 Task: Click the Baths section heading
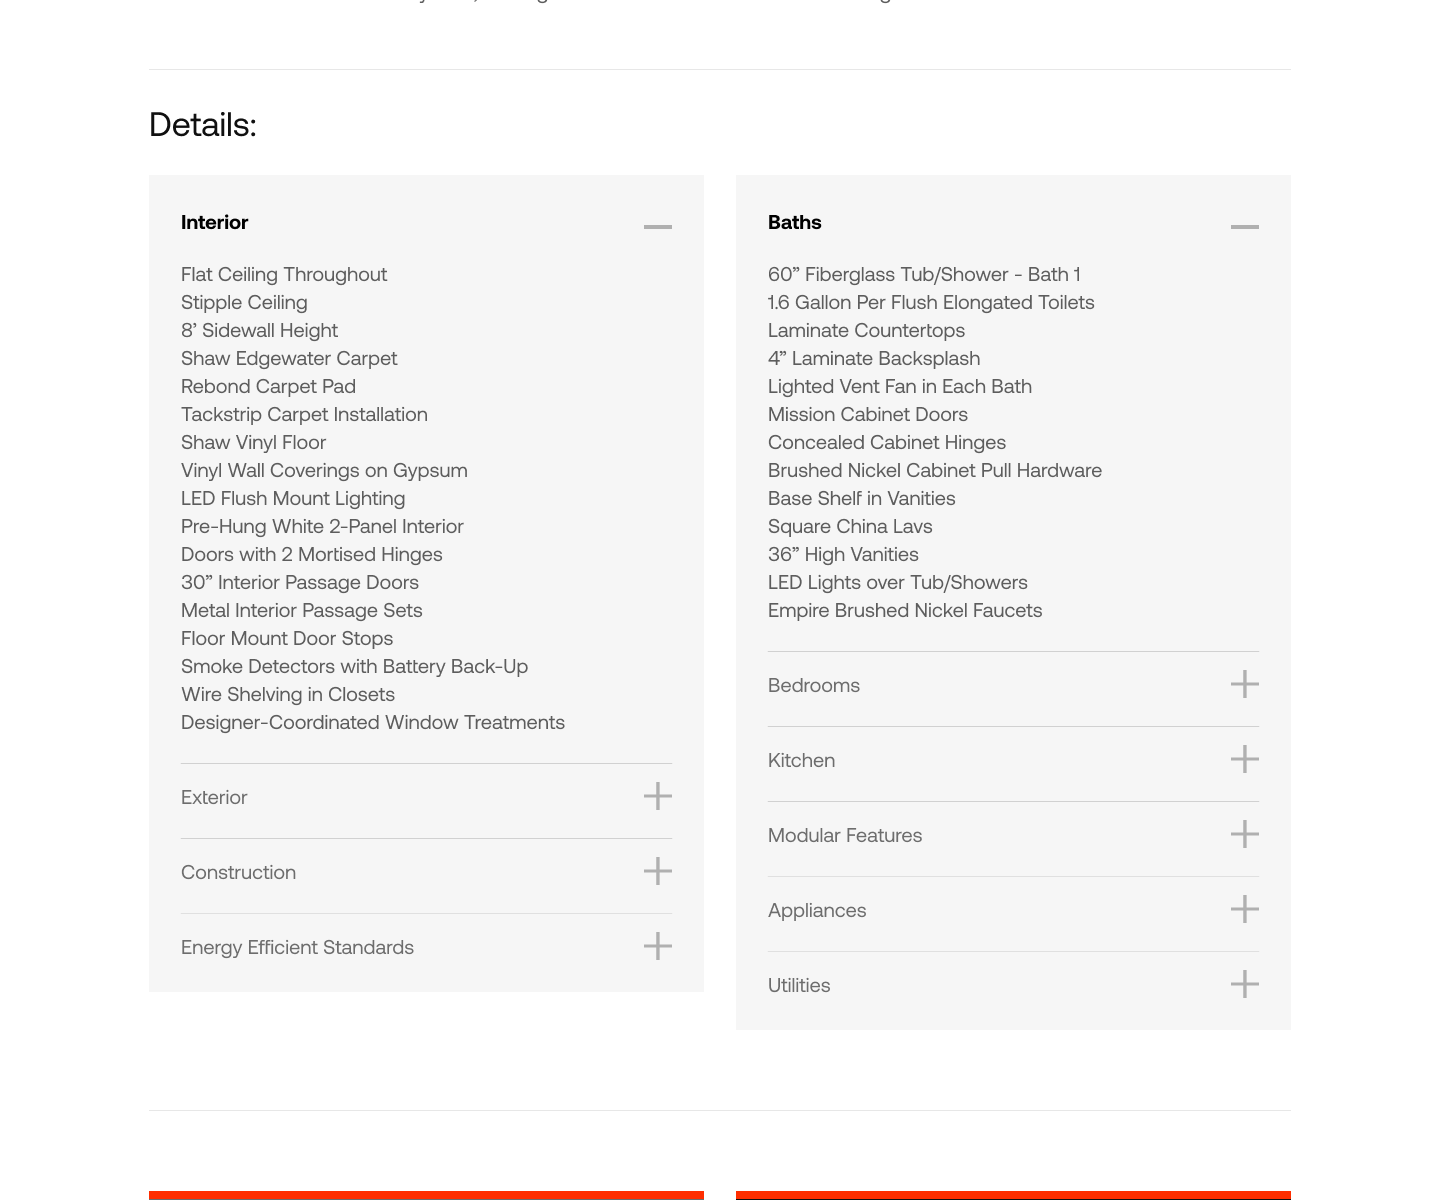click(795, 222)
